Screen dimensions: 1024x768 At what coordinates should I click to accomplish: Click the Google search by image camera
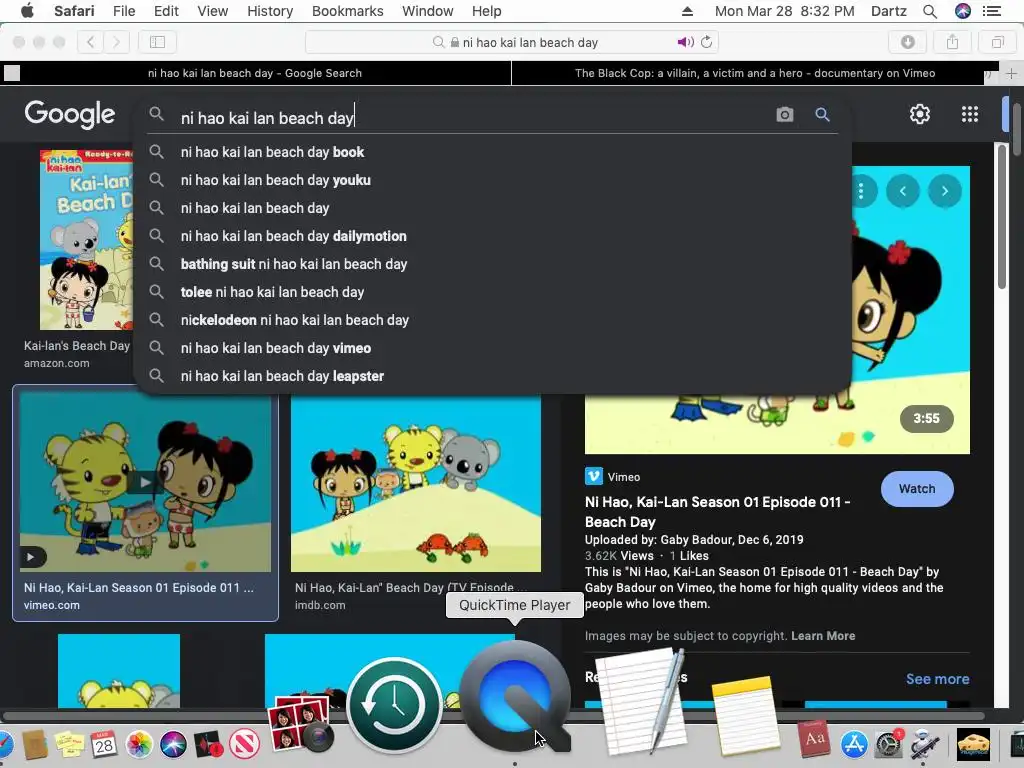[784, 114]
